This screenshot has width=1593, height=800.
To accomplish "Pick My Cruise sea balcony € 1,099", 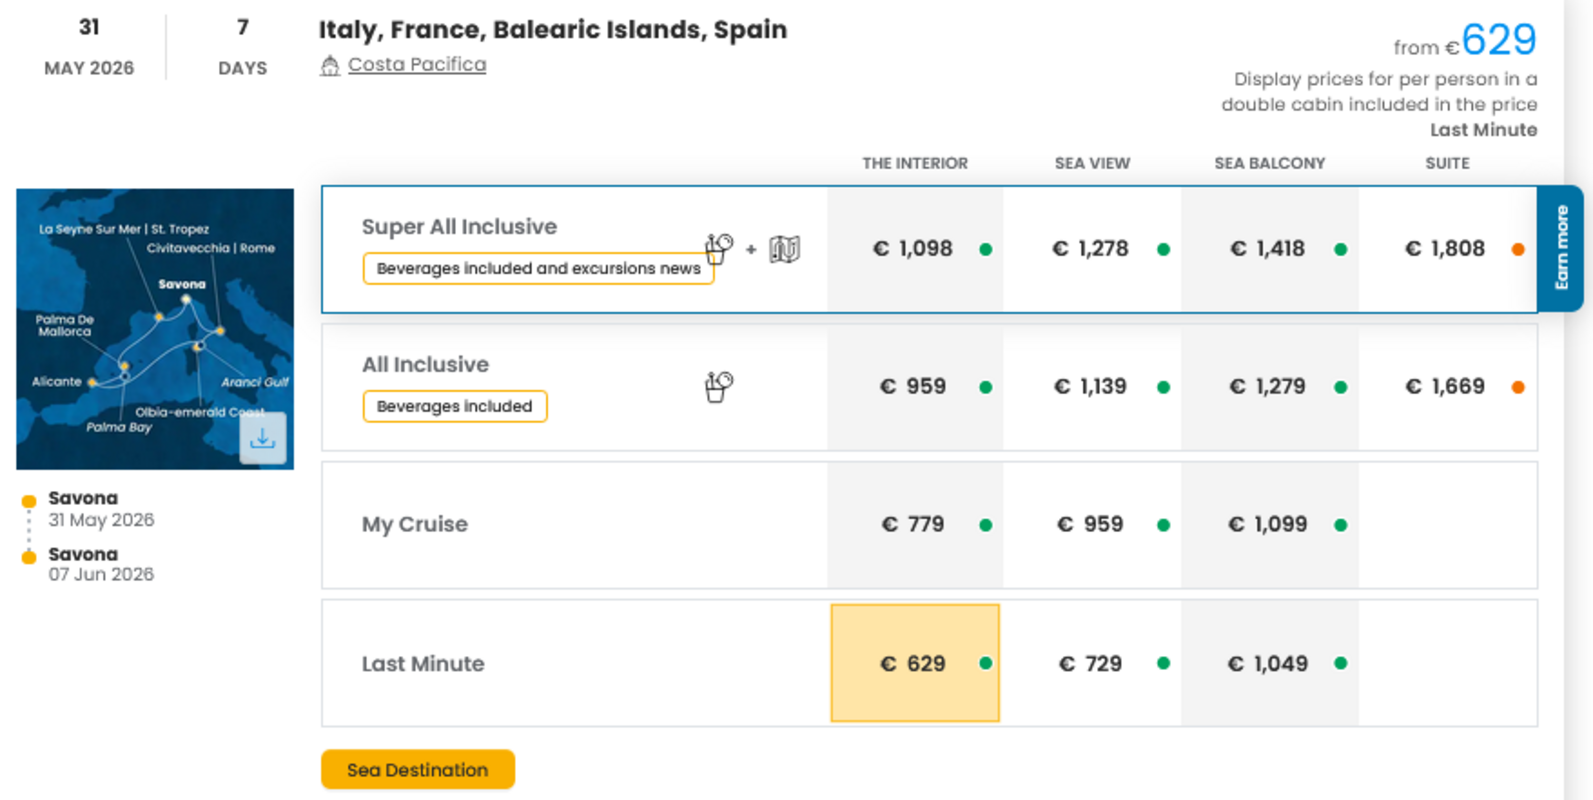I will point(1267,525).
